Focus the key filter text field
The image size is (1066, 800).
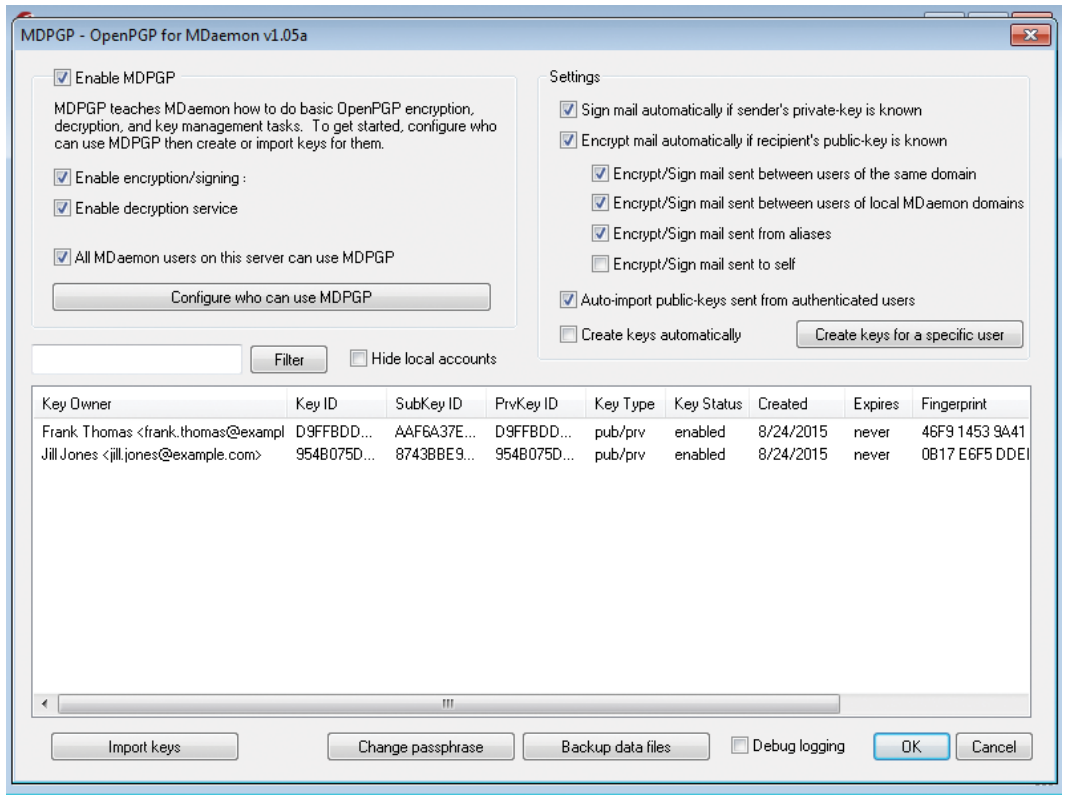click(x=137, y=360)
